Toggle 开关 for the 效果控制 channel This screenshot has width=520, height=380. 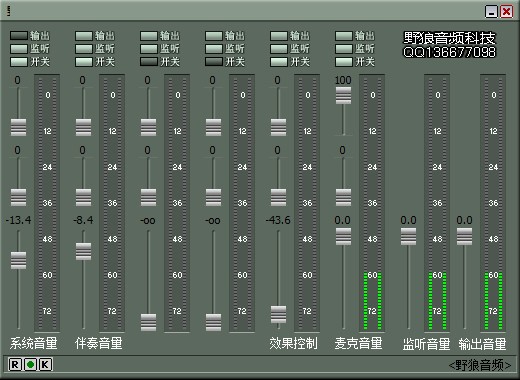(279, 62)
